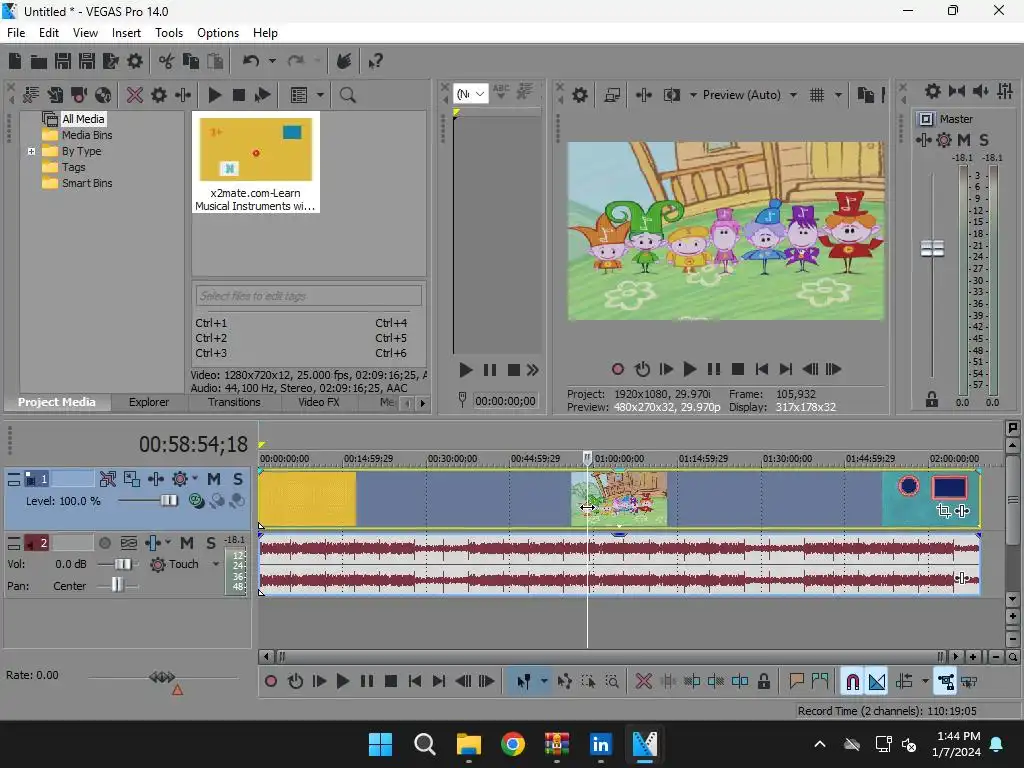Select Smart Bins folder

[x=87, y=184]
